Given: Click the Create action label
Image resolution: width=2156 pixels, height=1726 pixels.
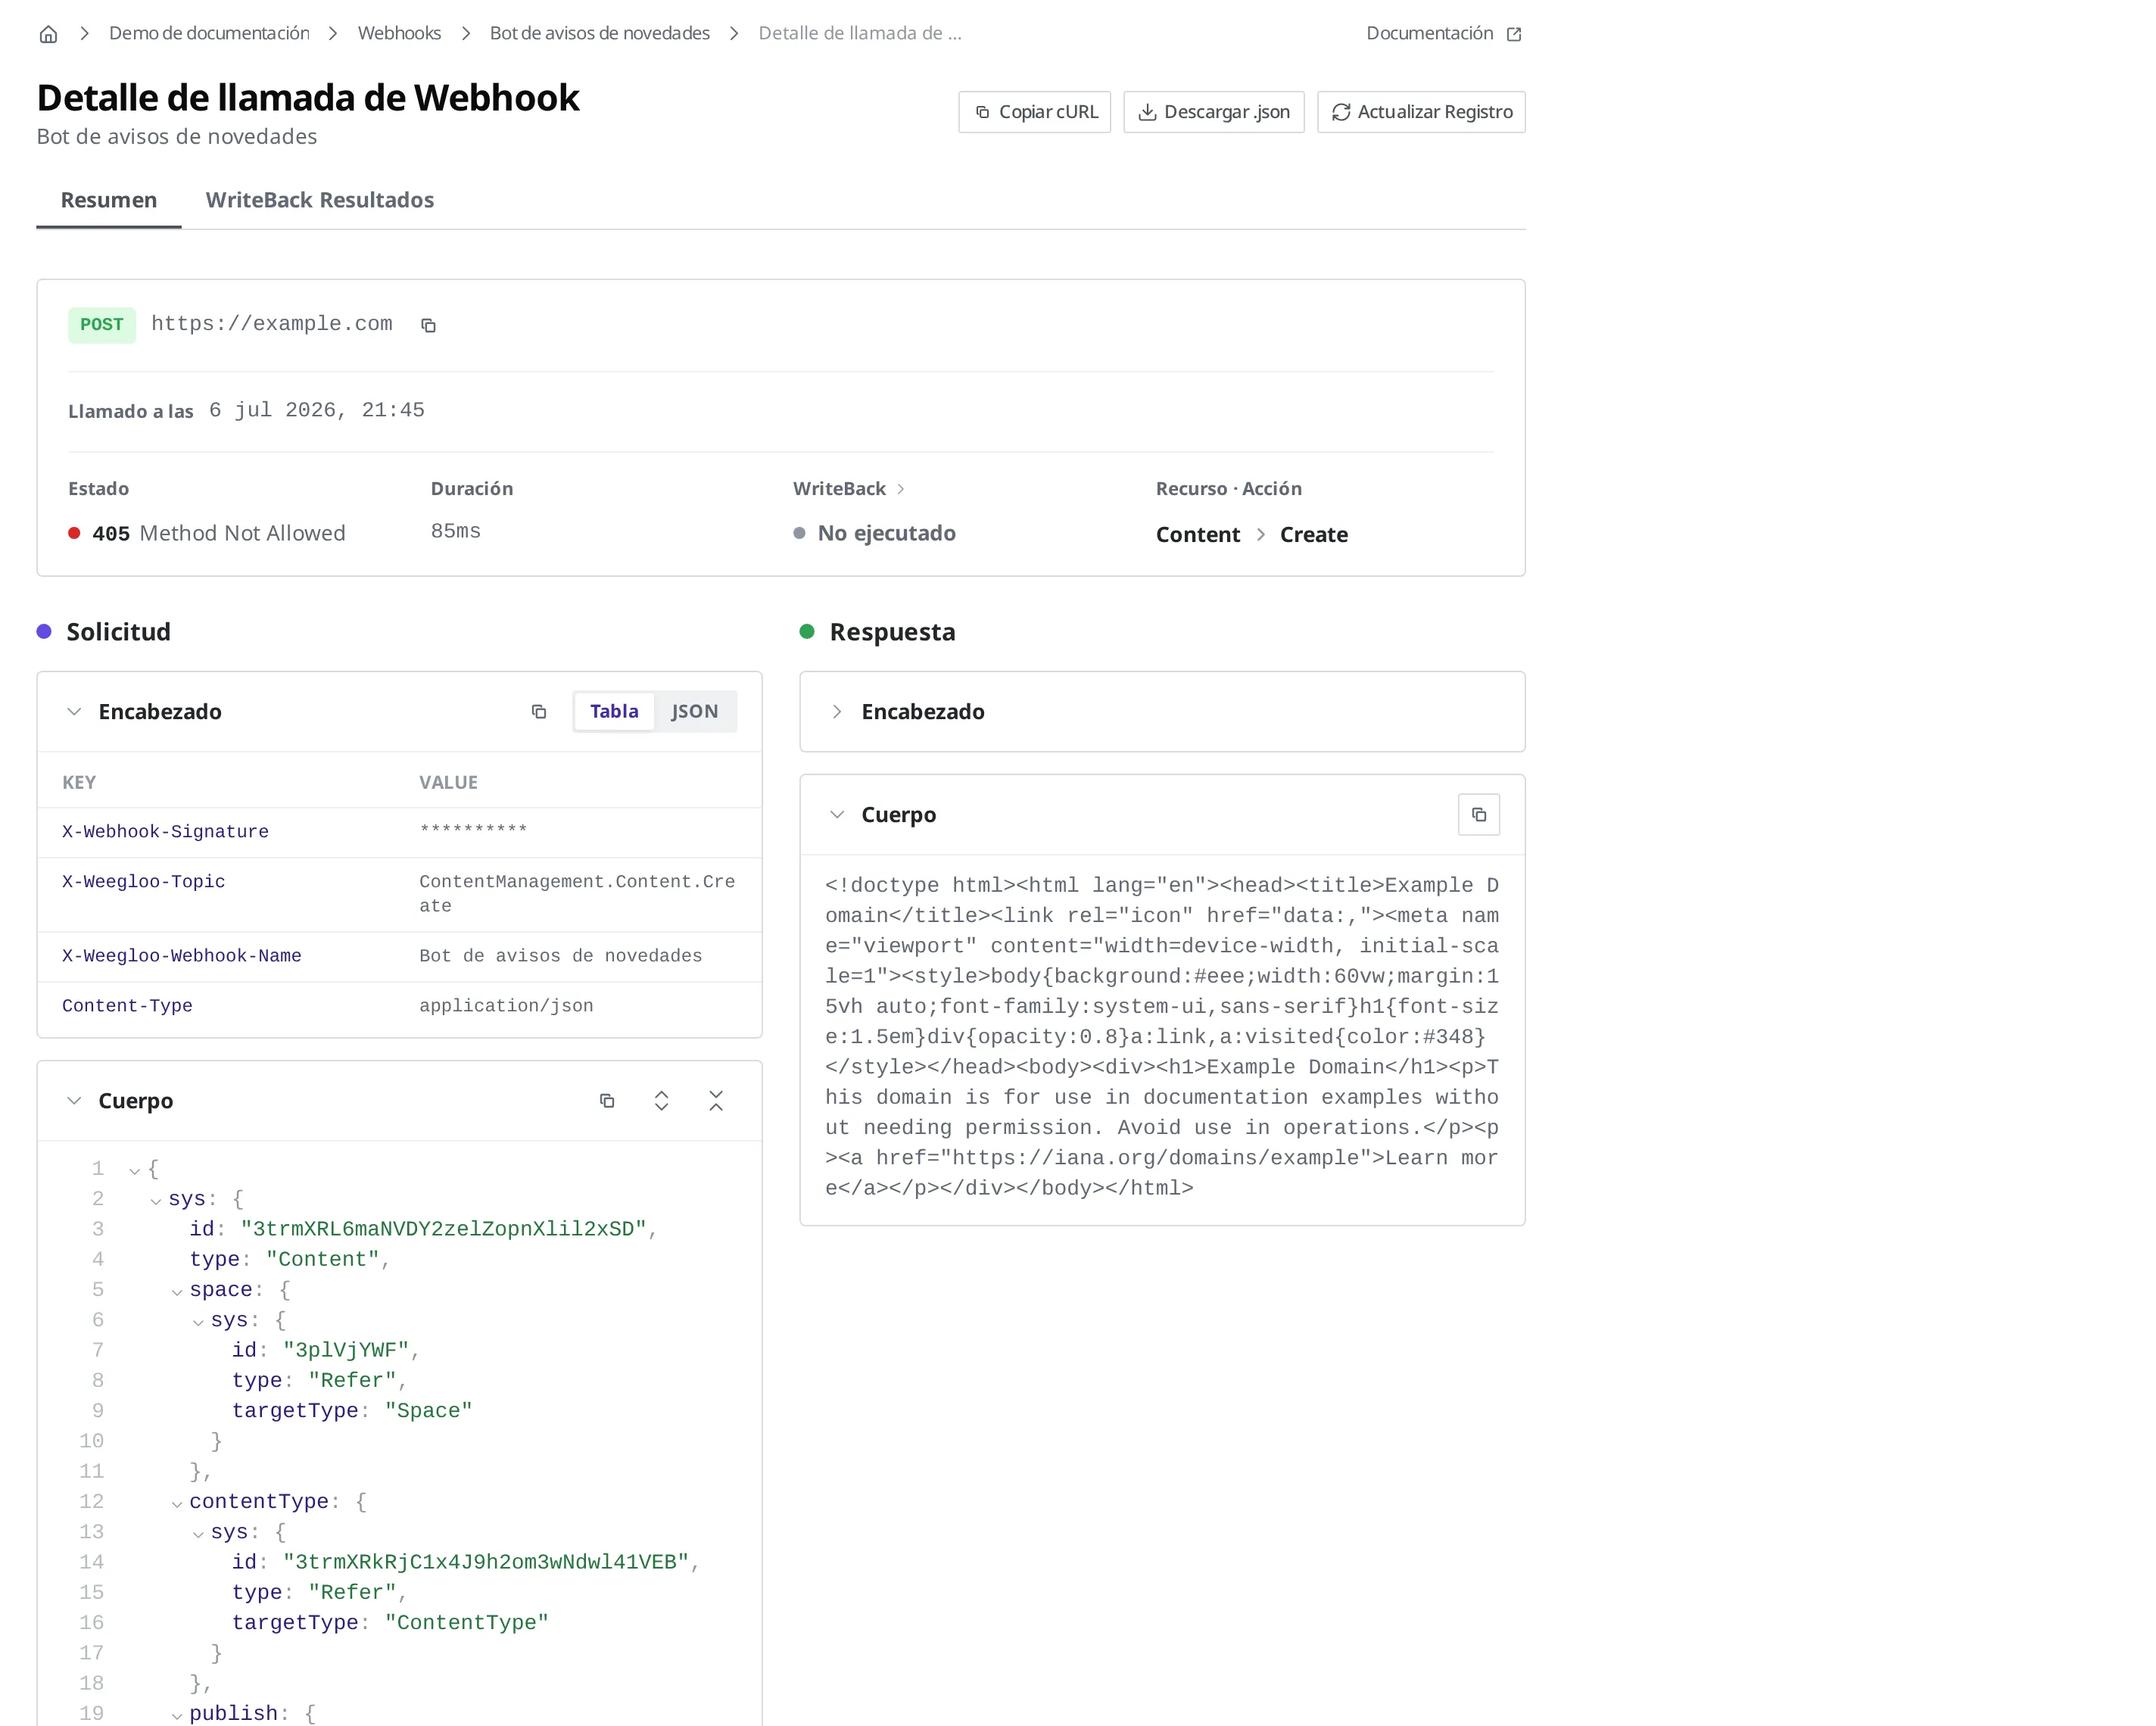Looking at the screenshot, I should click(x=1314, y=535).
